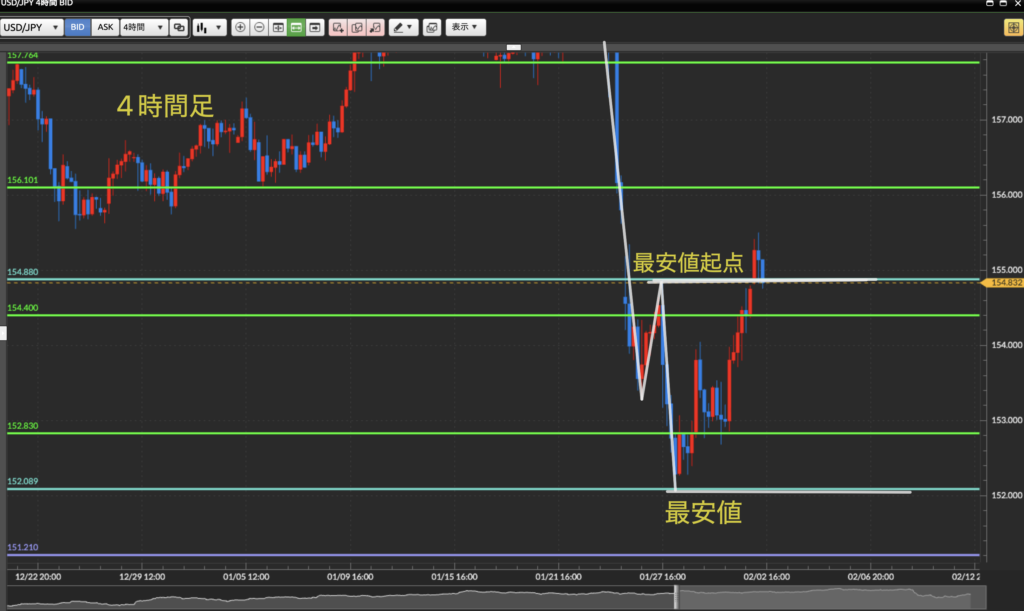Click the zoom in magnifier icon
1024x611 pixels.
(240, 28)
